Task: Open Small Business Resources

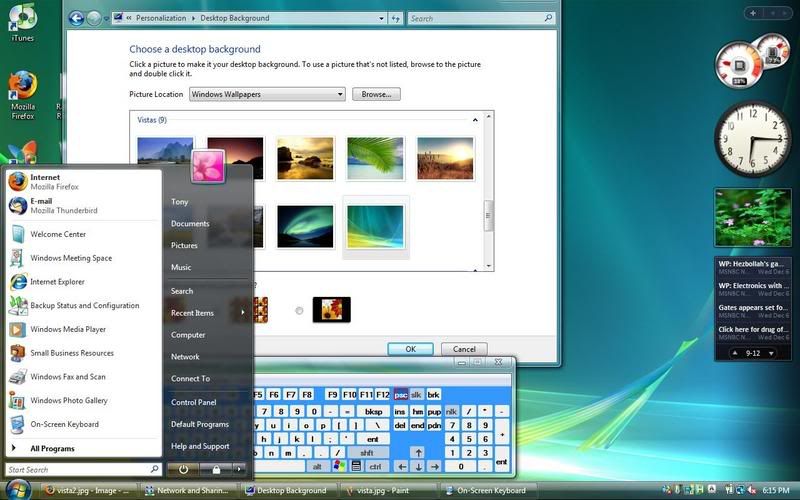Action: click(84, 353)
